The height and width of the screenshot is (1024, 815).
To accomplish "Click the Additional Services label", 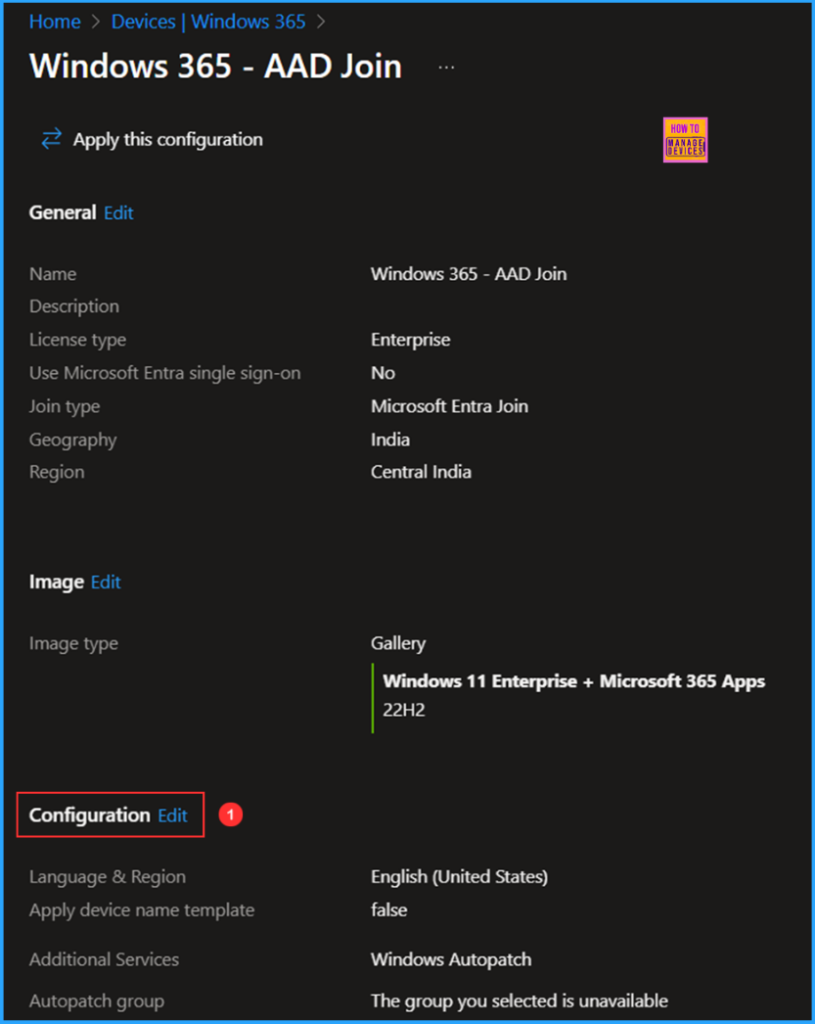I will (x=104, y=959).
